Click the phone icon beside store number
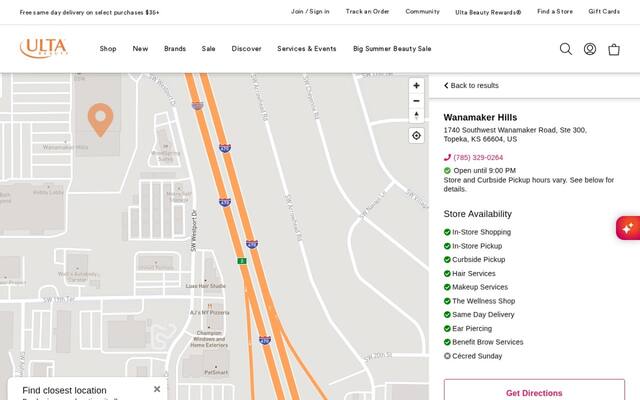The height and width of the screenshot is (400, 640). 447,157
